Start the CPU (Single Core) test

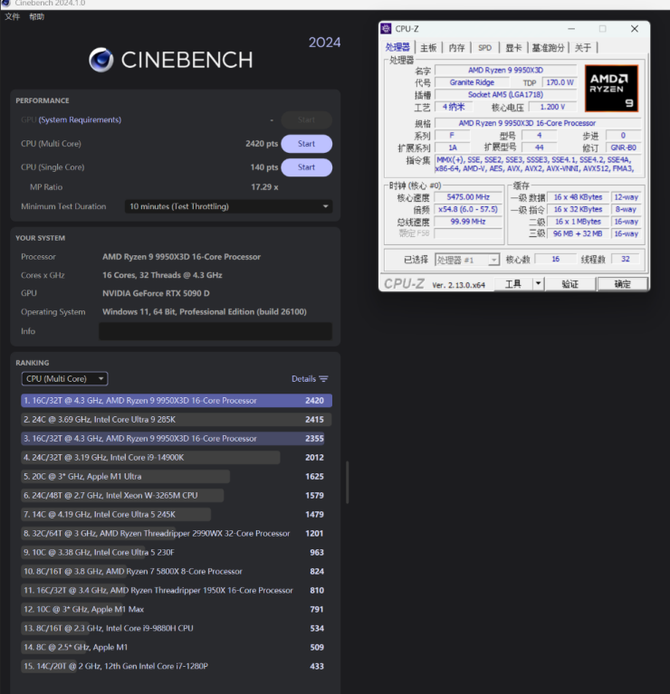coord(306,167)
